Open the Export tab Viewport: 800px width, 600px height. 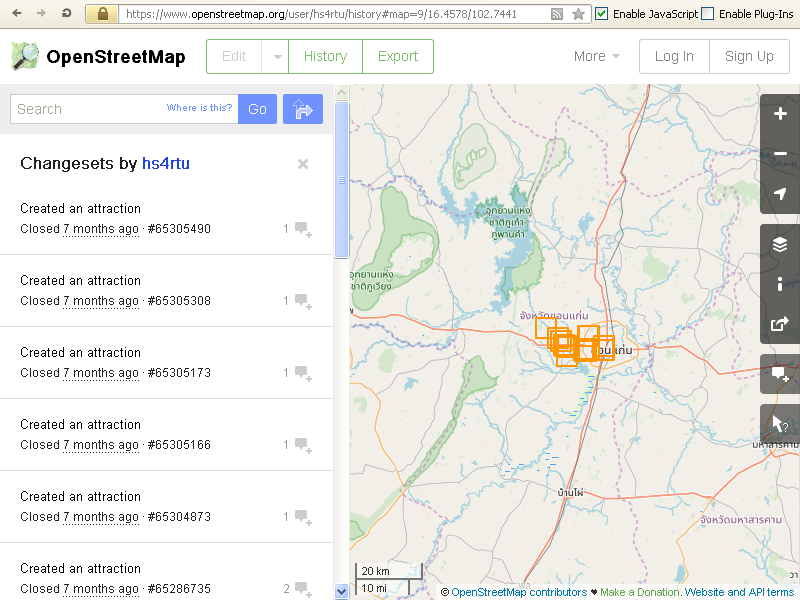398,56
